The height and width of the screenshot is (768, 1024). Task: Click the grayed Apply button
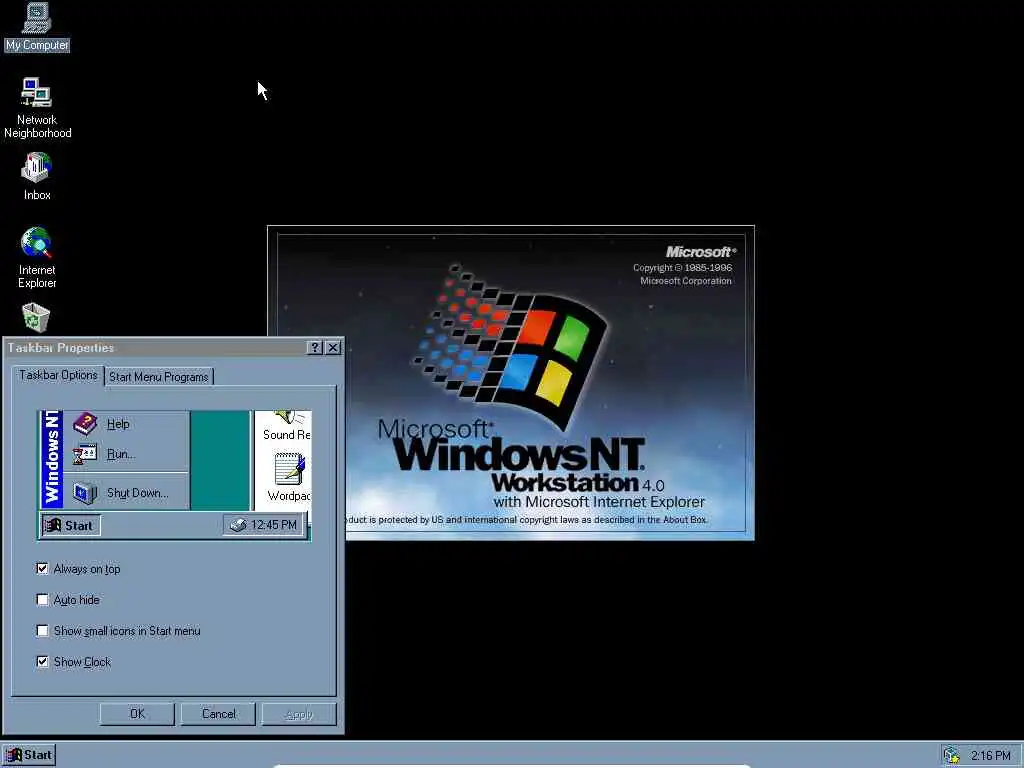click(299, 714)
